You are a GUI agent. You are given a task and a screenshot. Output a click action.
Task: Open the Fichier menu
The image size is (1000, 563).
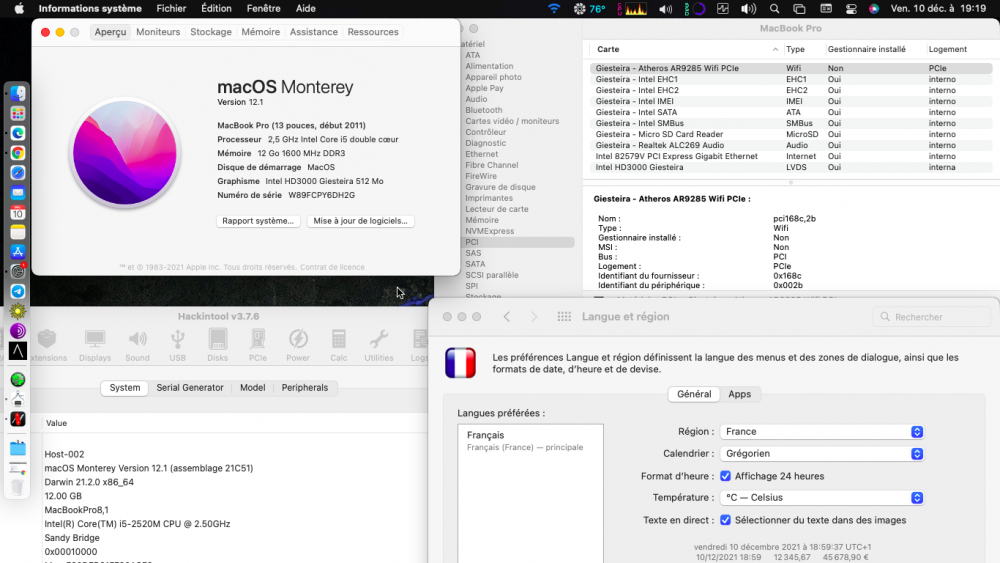pyautogui.click(x=171, y=8)
